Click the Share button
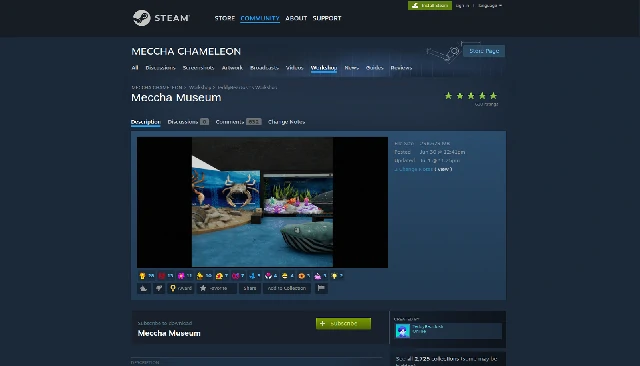The image size is (640, 366). tap(250, 288)
